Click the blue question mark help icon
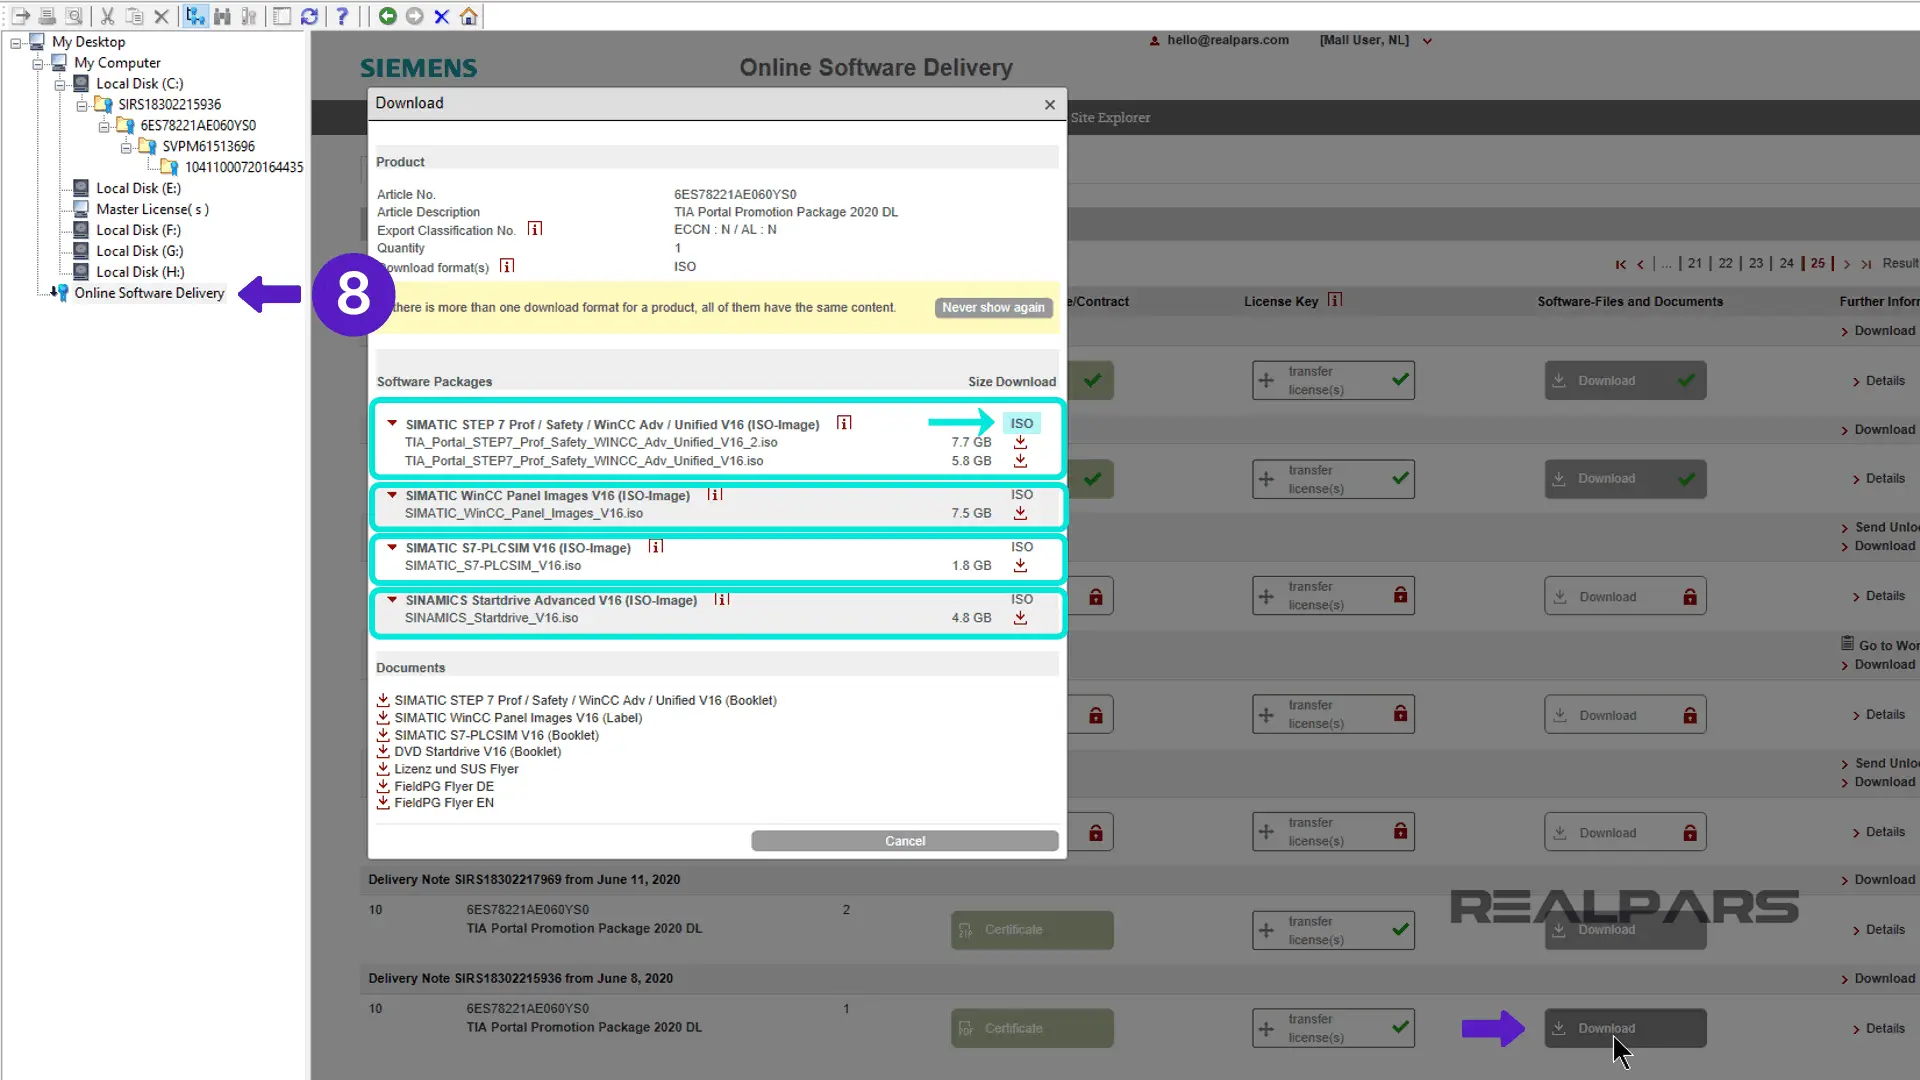 (342, 16)
